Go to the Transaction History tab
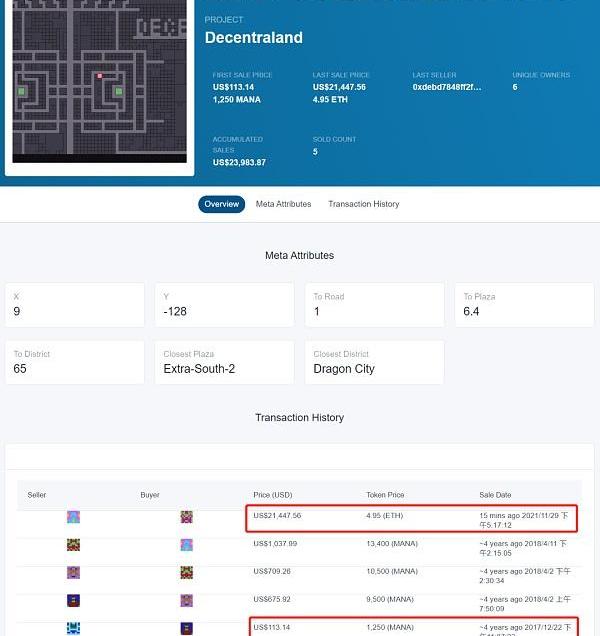Viewport: 600px width, 636px height. pos(364,204)
